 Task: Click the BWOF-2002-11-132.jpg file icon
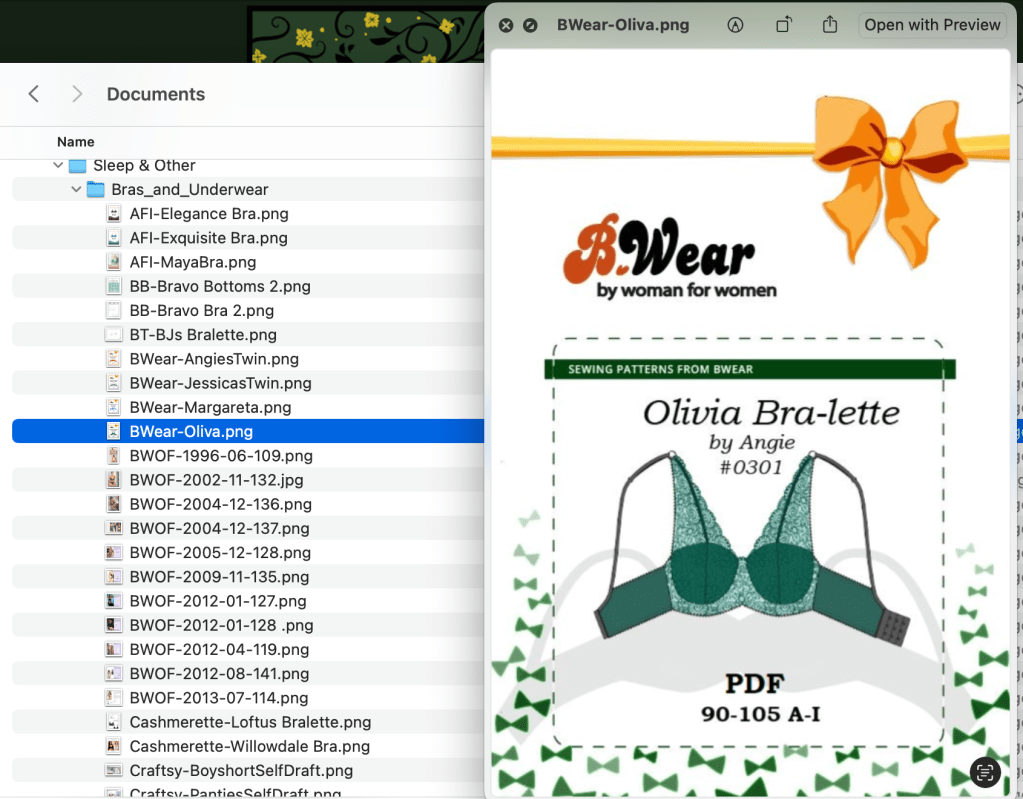[114, 480]
